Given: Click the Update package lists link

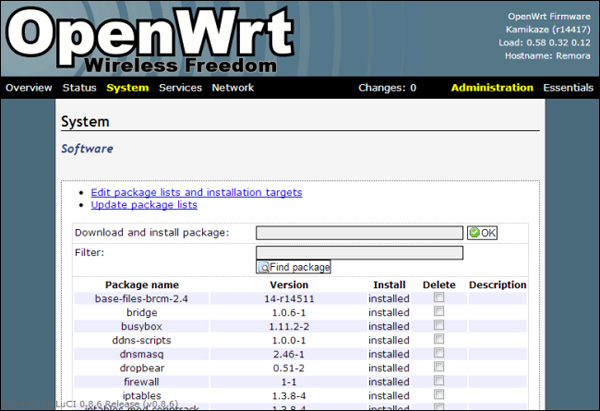Looking at the screenshot, I should coord(144,205).
